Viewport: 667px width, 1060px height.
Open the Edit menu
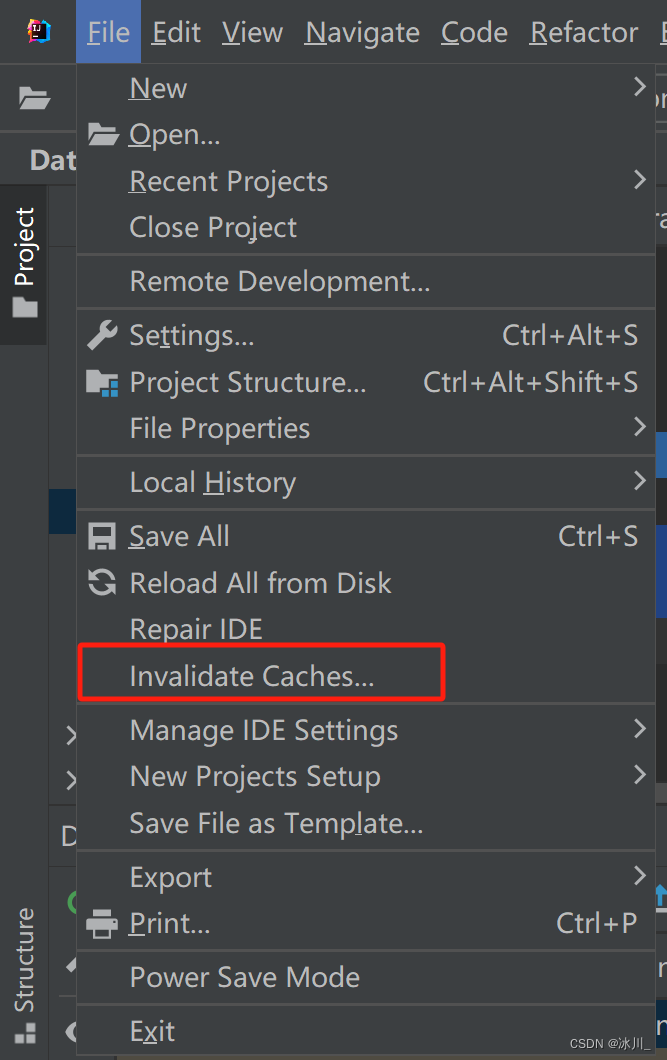click(x=176, y=33)
